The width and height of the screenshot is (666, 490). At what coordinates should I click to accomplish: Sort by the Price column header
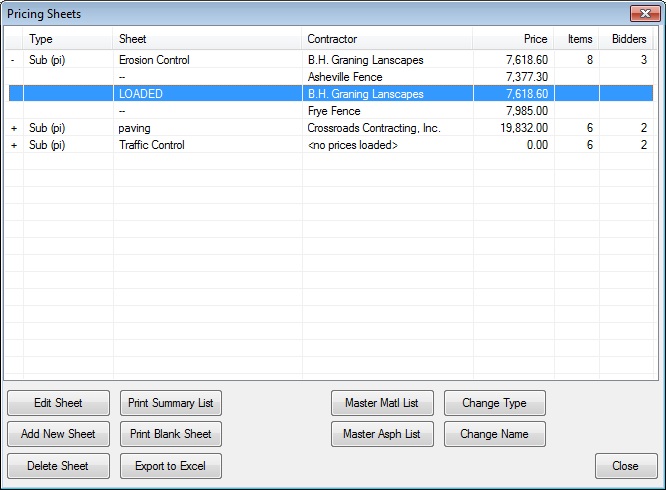(514, 39)
